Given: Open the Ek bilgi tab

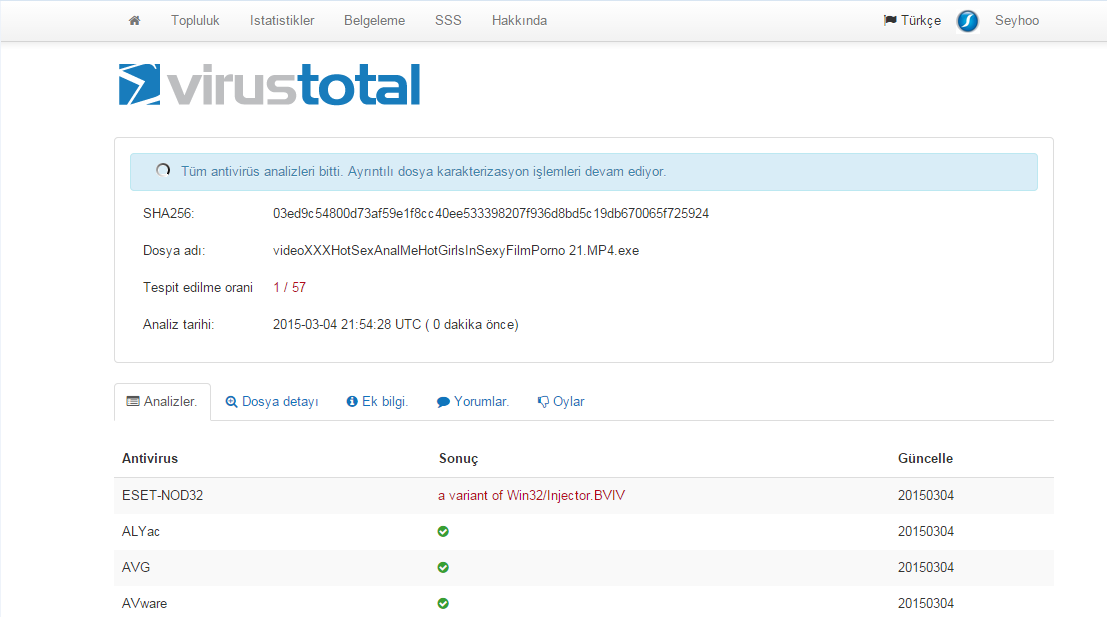Looking at the screenshot, I should pos(377,402).
